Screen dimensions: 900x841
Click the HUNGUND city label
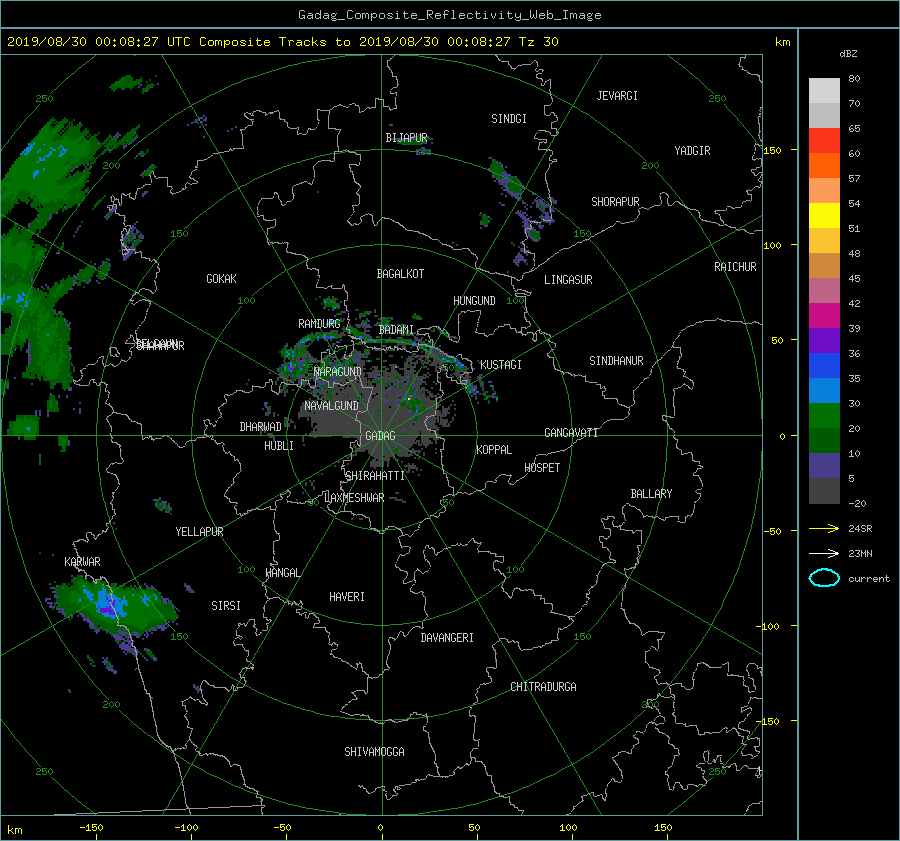(x=474, y=301)
